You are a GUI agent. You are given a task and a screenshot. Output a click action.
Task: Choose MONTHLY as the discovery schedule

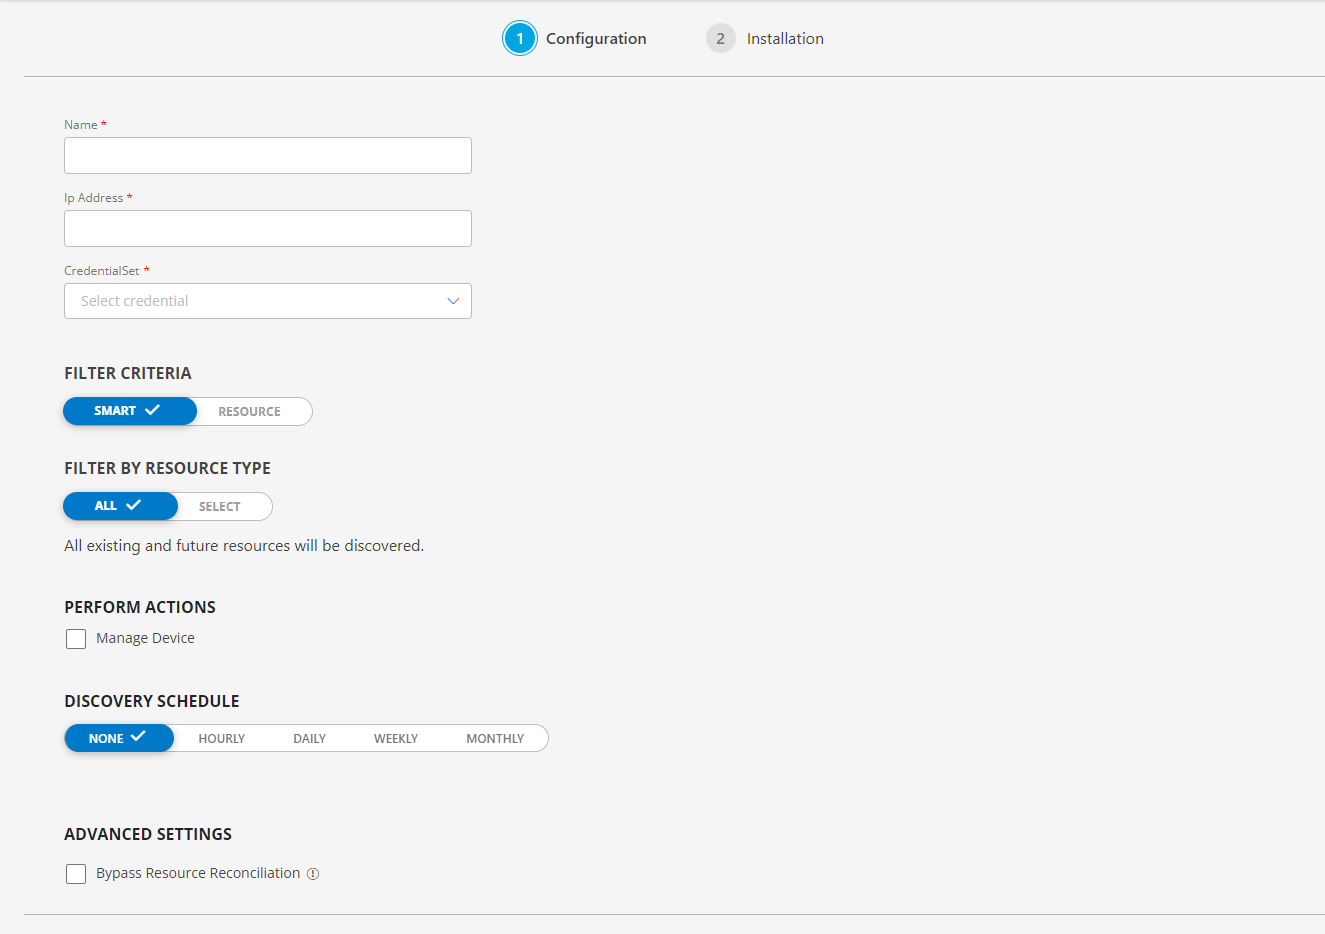tap(495, 738)
